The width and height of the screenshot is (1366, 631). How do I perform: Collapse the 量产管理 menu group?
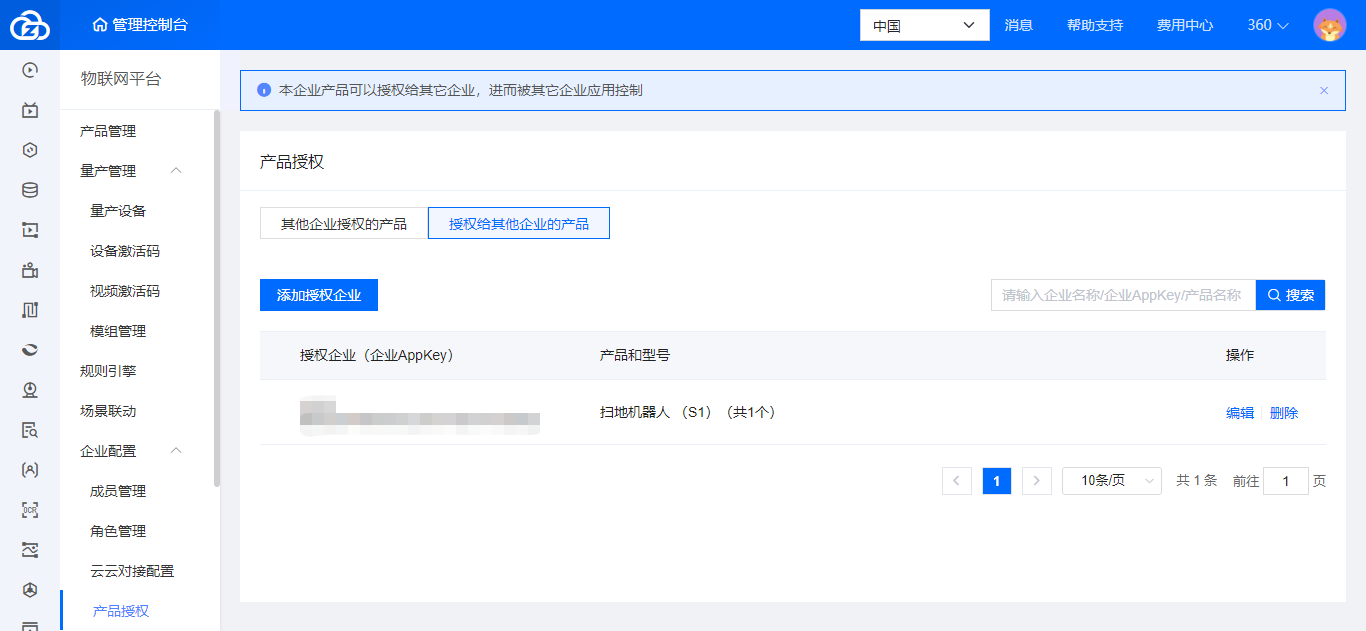point(176,171)
